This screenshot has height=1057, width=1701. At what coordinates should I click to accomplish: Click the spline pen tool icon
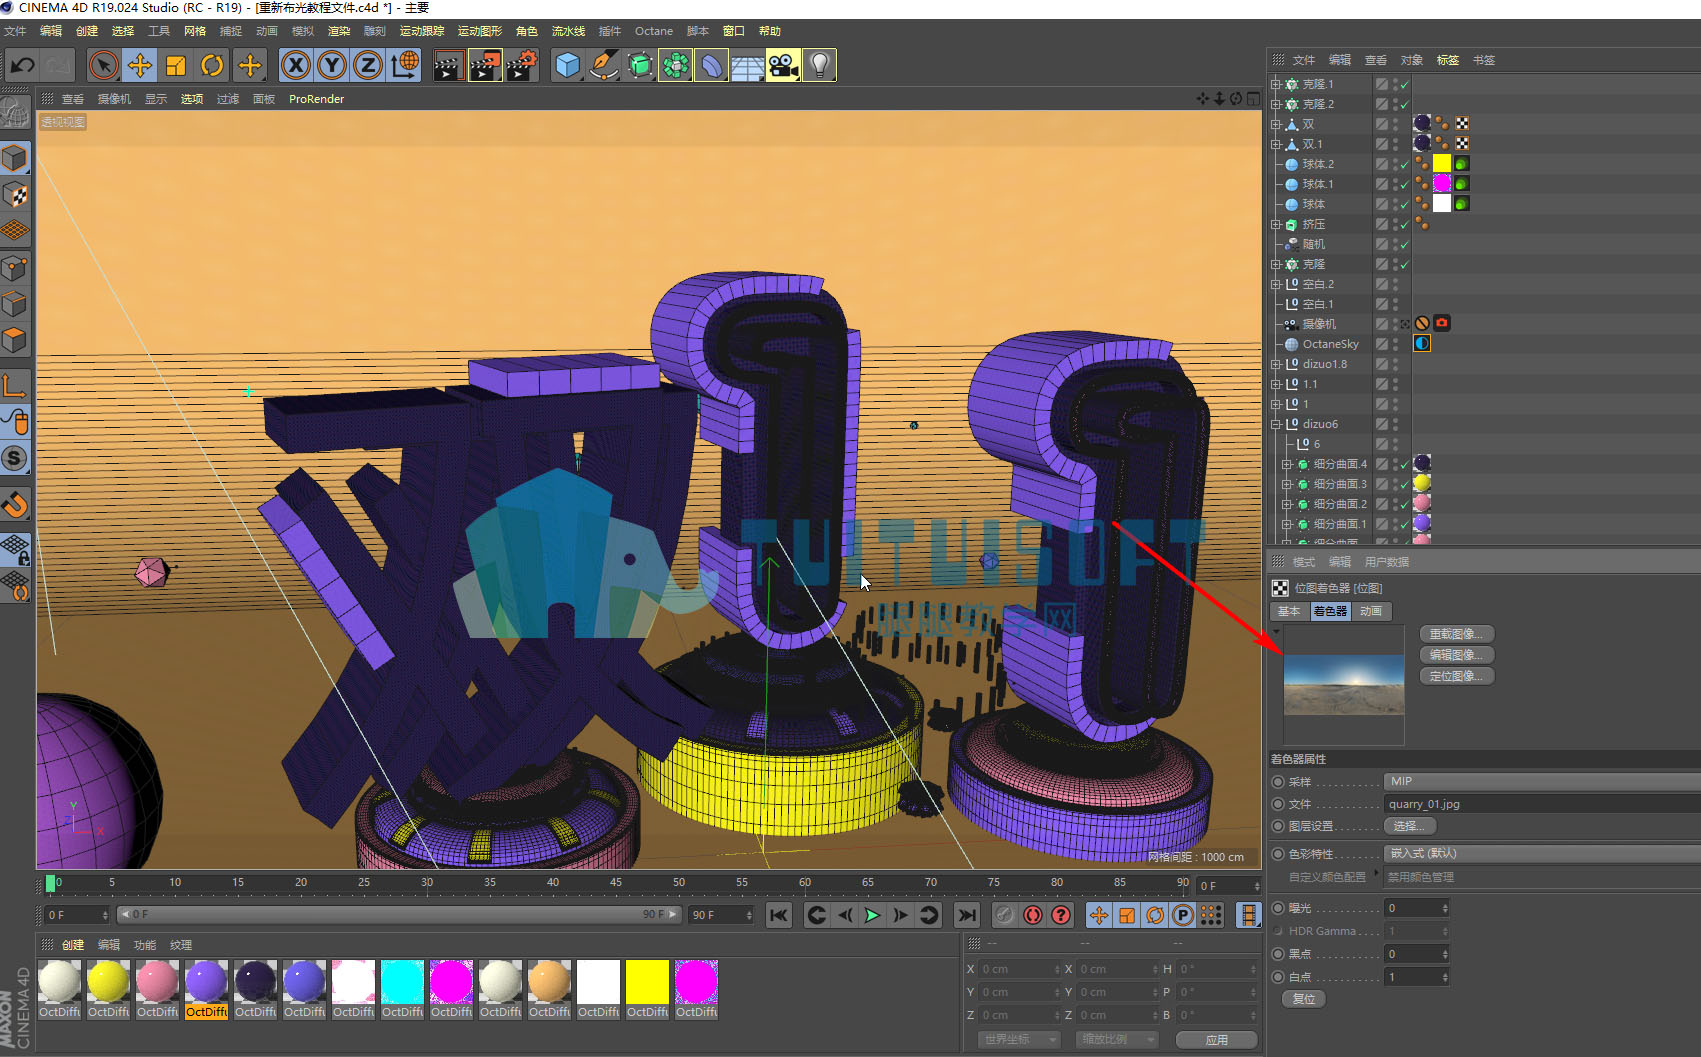pos(604,66)
